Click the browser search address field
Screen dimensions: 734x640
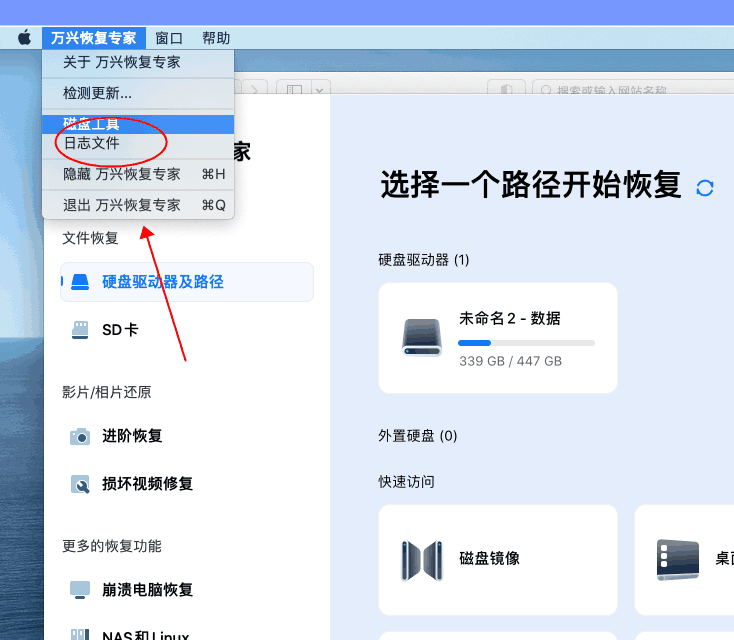(633, 89)
